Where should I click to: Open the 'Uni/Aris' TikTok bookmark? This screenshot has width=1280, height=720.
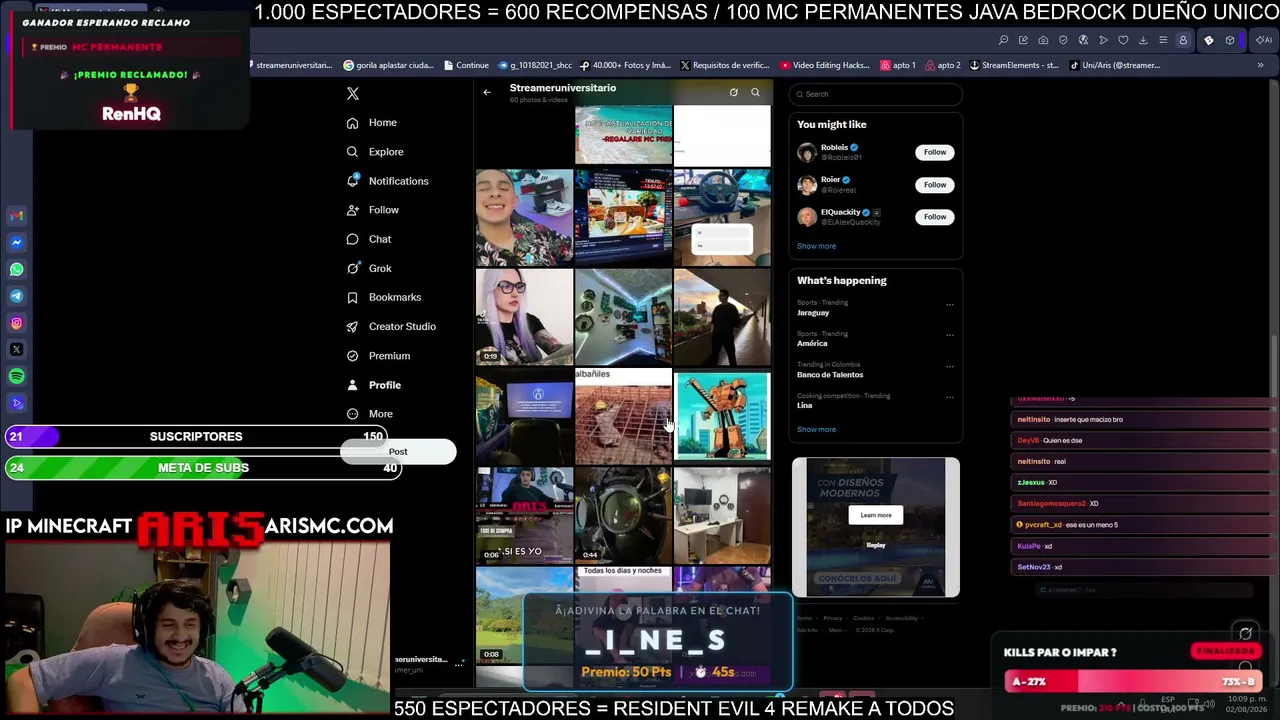coord(1115,65)
